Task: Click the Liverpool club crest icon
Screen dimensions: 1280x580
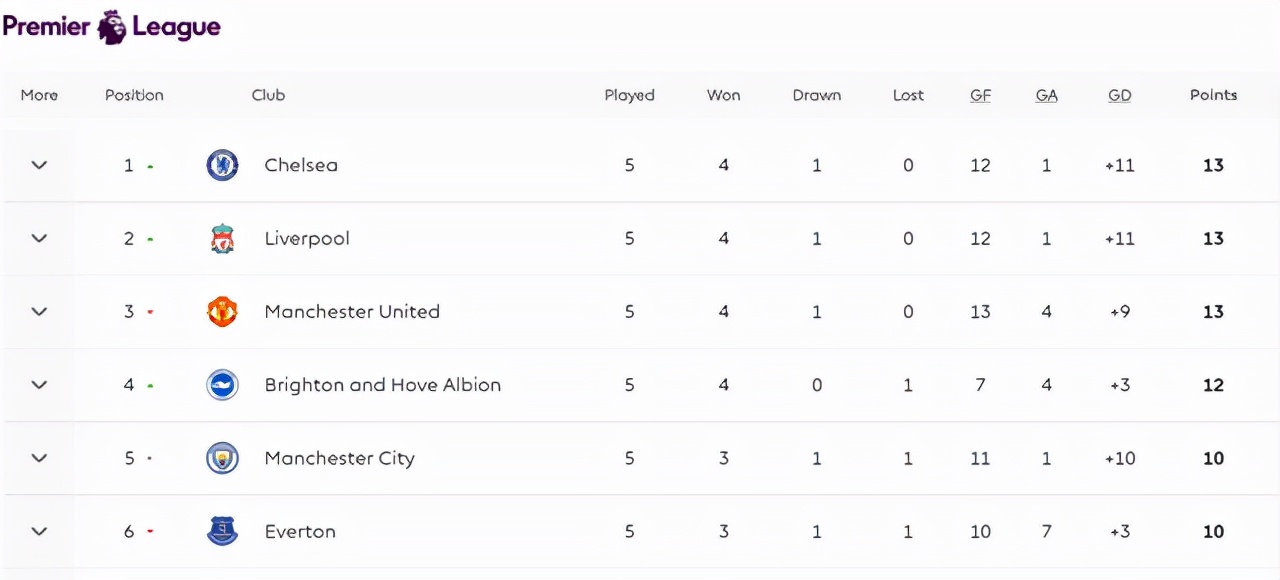Action: [x=222, y=239]
